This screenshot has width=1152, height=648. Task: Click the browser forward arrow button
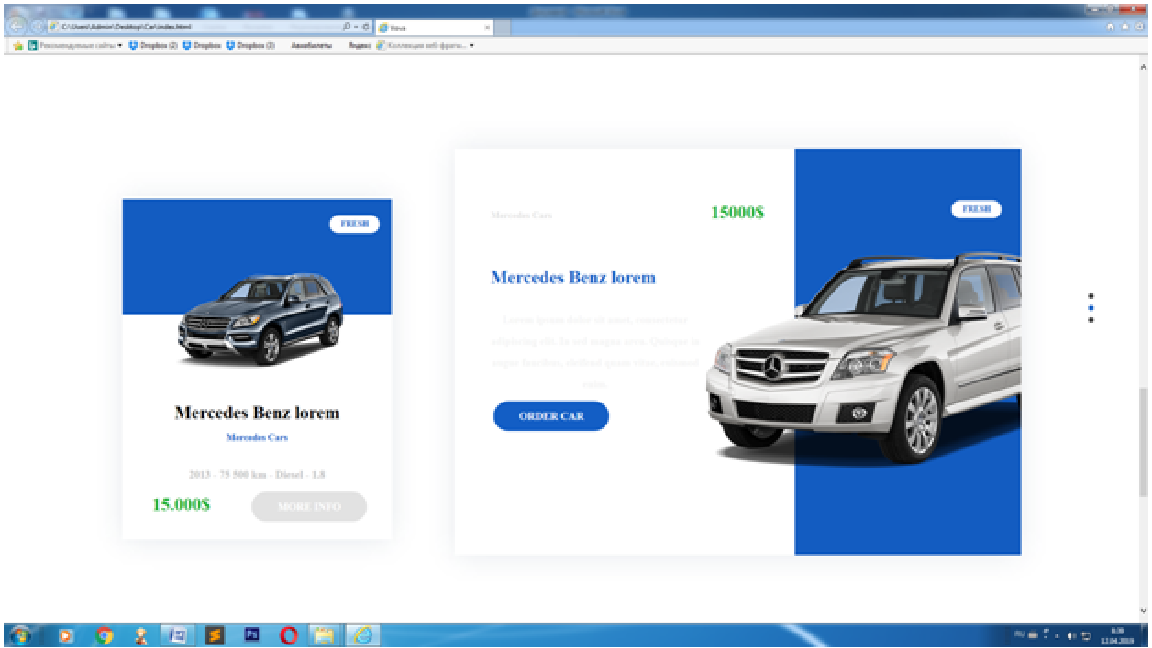(36, 26)
